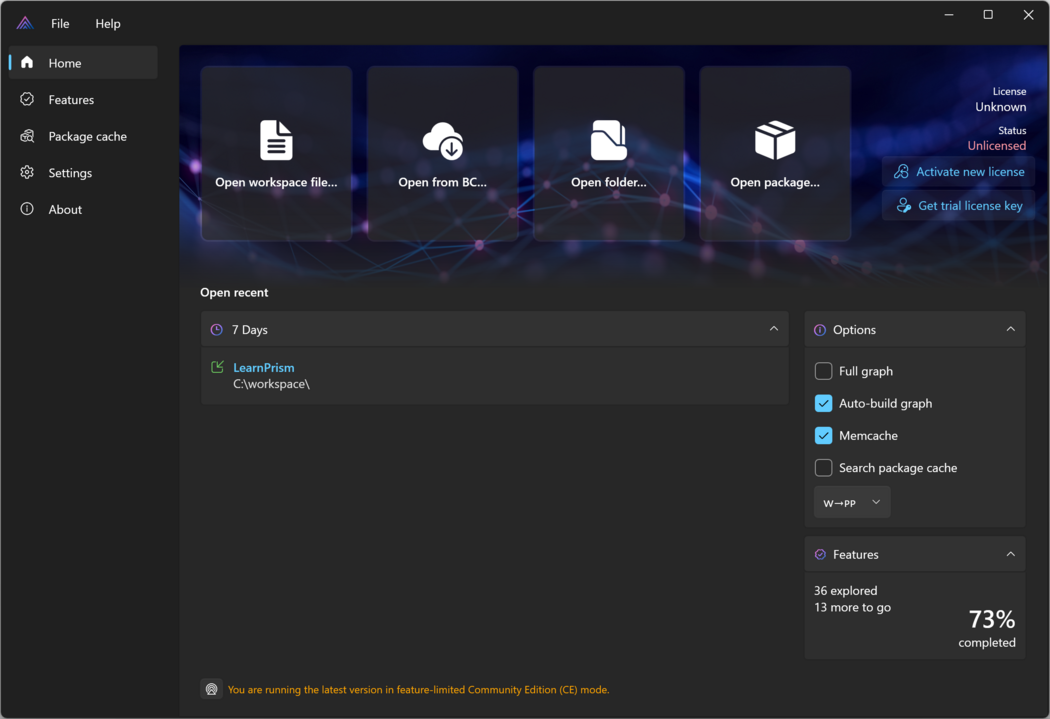Click the update status icon at bottom
Image resolution: width=1050 pixels, height=719 pixels.
(211, 689)
